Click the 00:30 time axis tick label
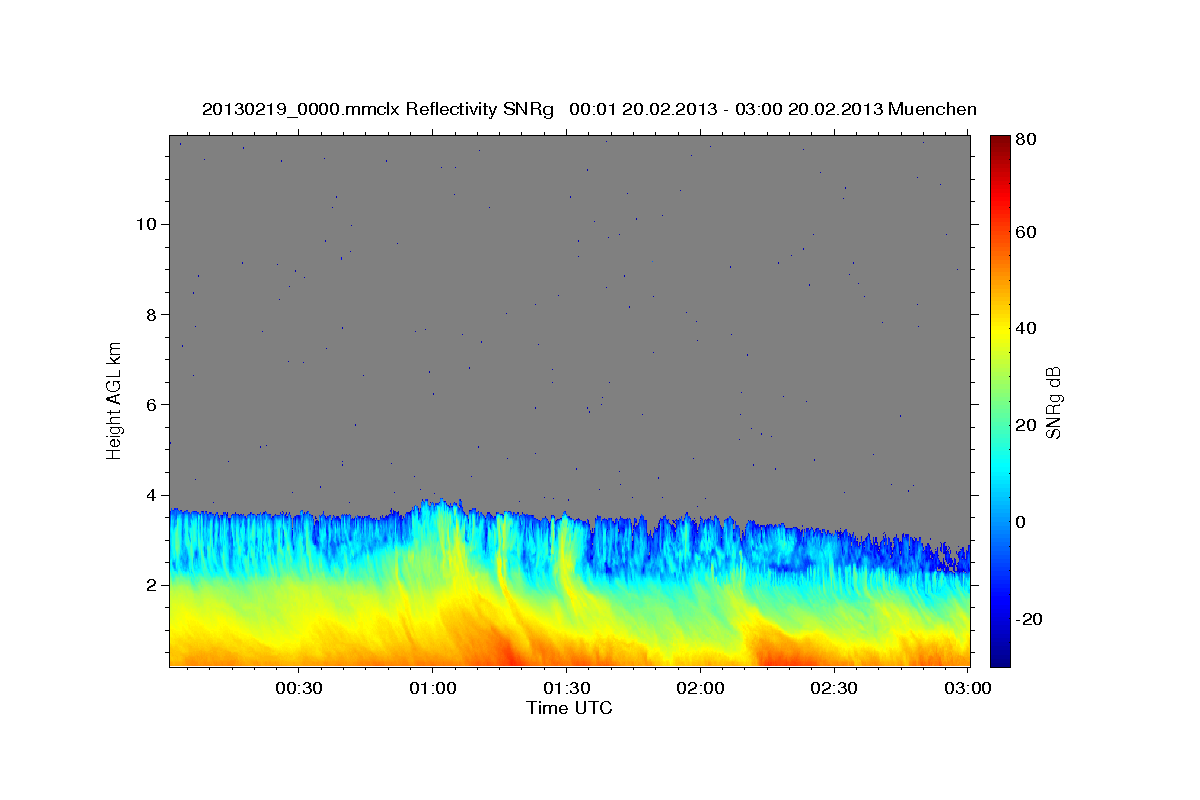This screenshot has height=800, width=1200. [298, 689]
